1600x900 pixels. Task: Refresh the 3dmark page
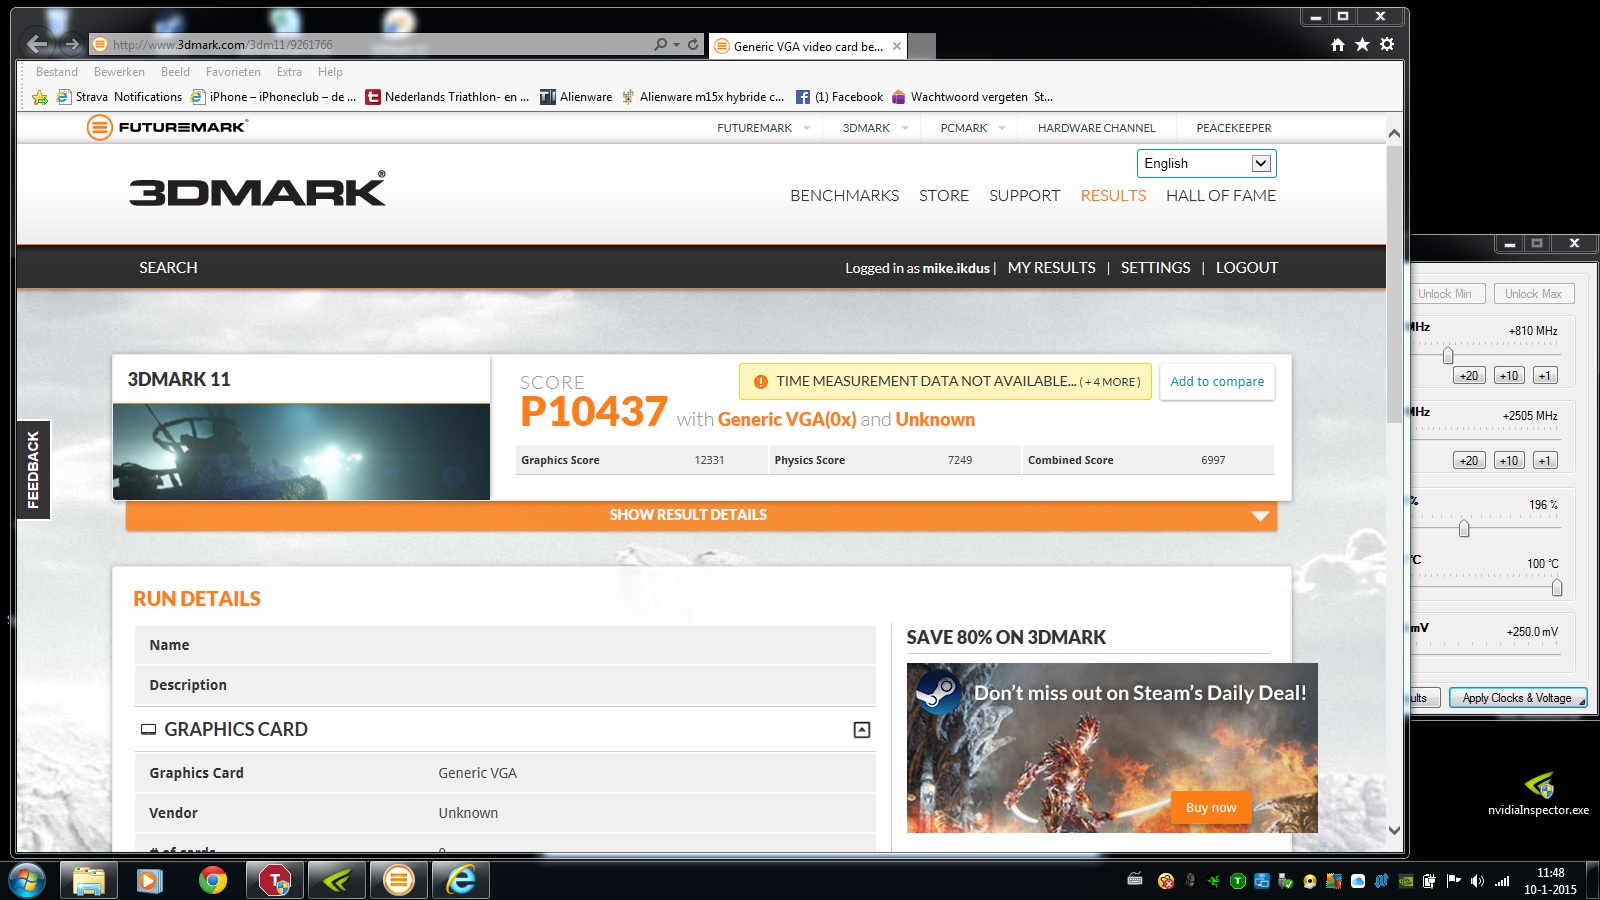pyautogui.click(x=693, y=44)
